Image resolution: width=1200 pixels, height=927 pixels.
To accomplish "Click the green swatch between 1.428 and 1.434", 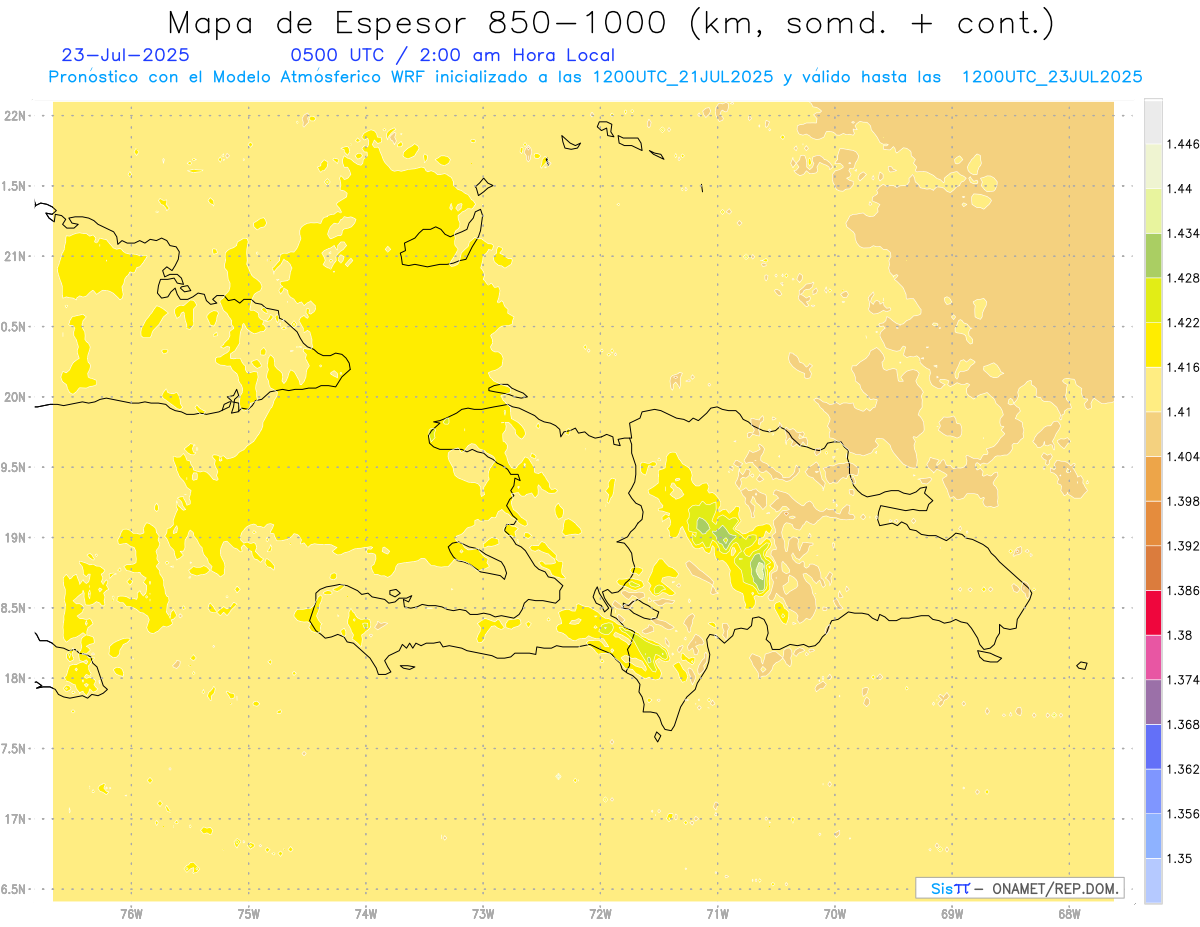I will (x=1153, y=255).
